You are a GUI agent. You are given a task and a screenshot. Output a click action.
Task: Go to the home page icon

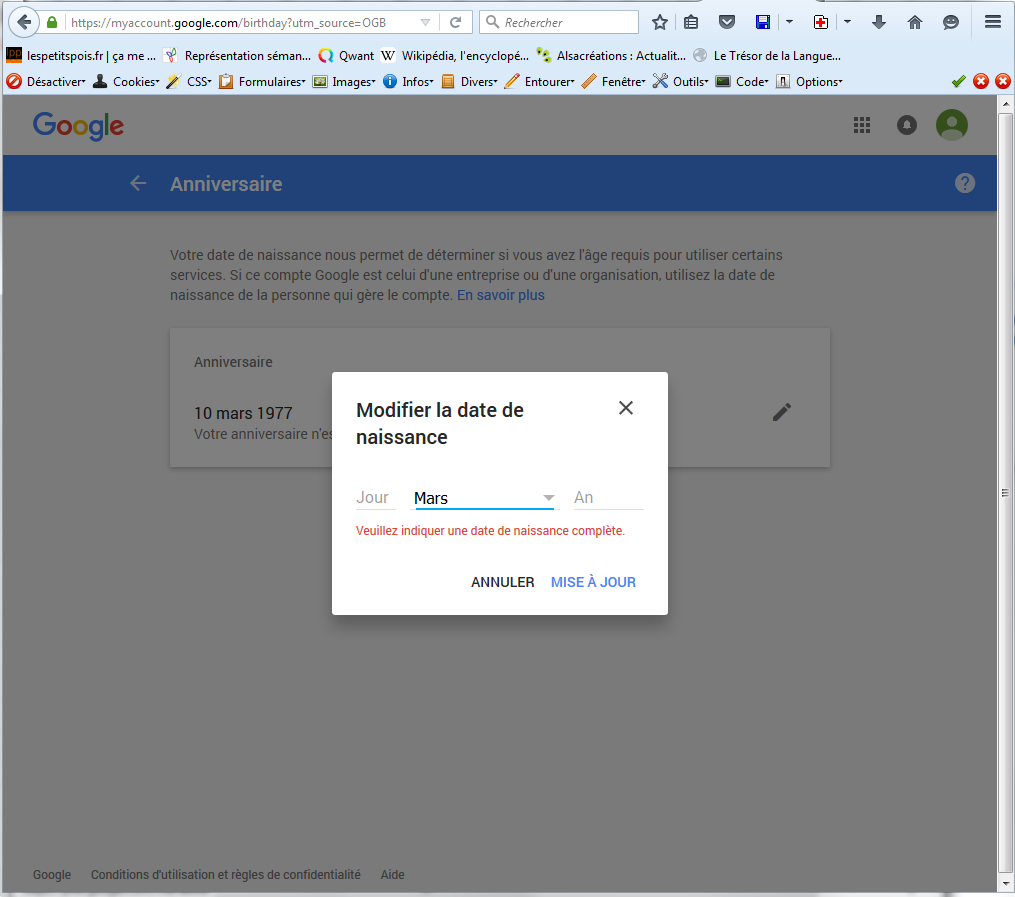coord(915,23)
